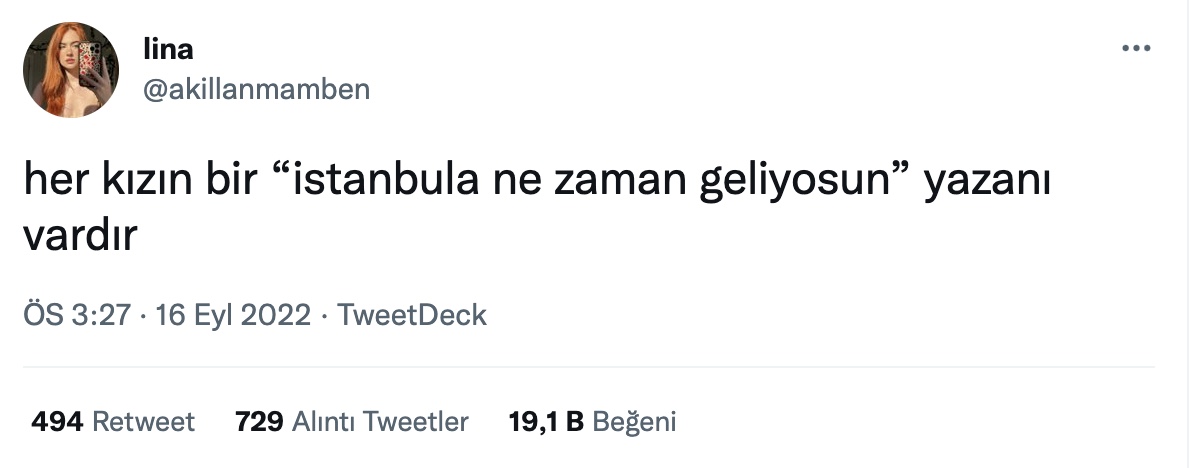Click the Retweet label text

[x=143, y=422]
